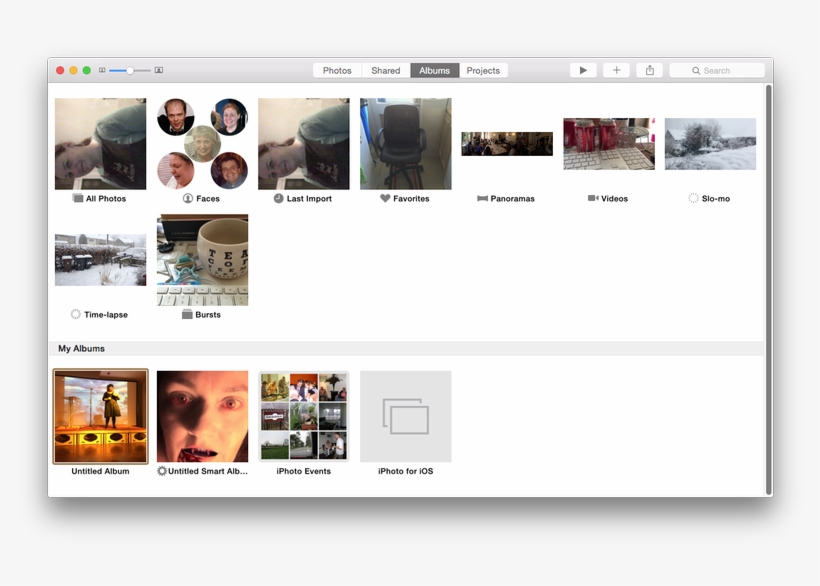
Task: Open the All Photos album
Action: point(100,143)
